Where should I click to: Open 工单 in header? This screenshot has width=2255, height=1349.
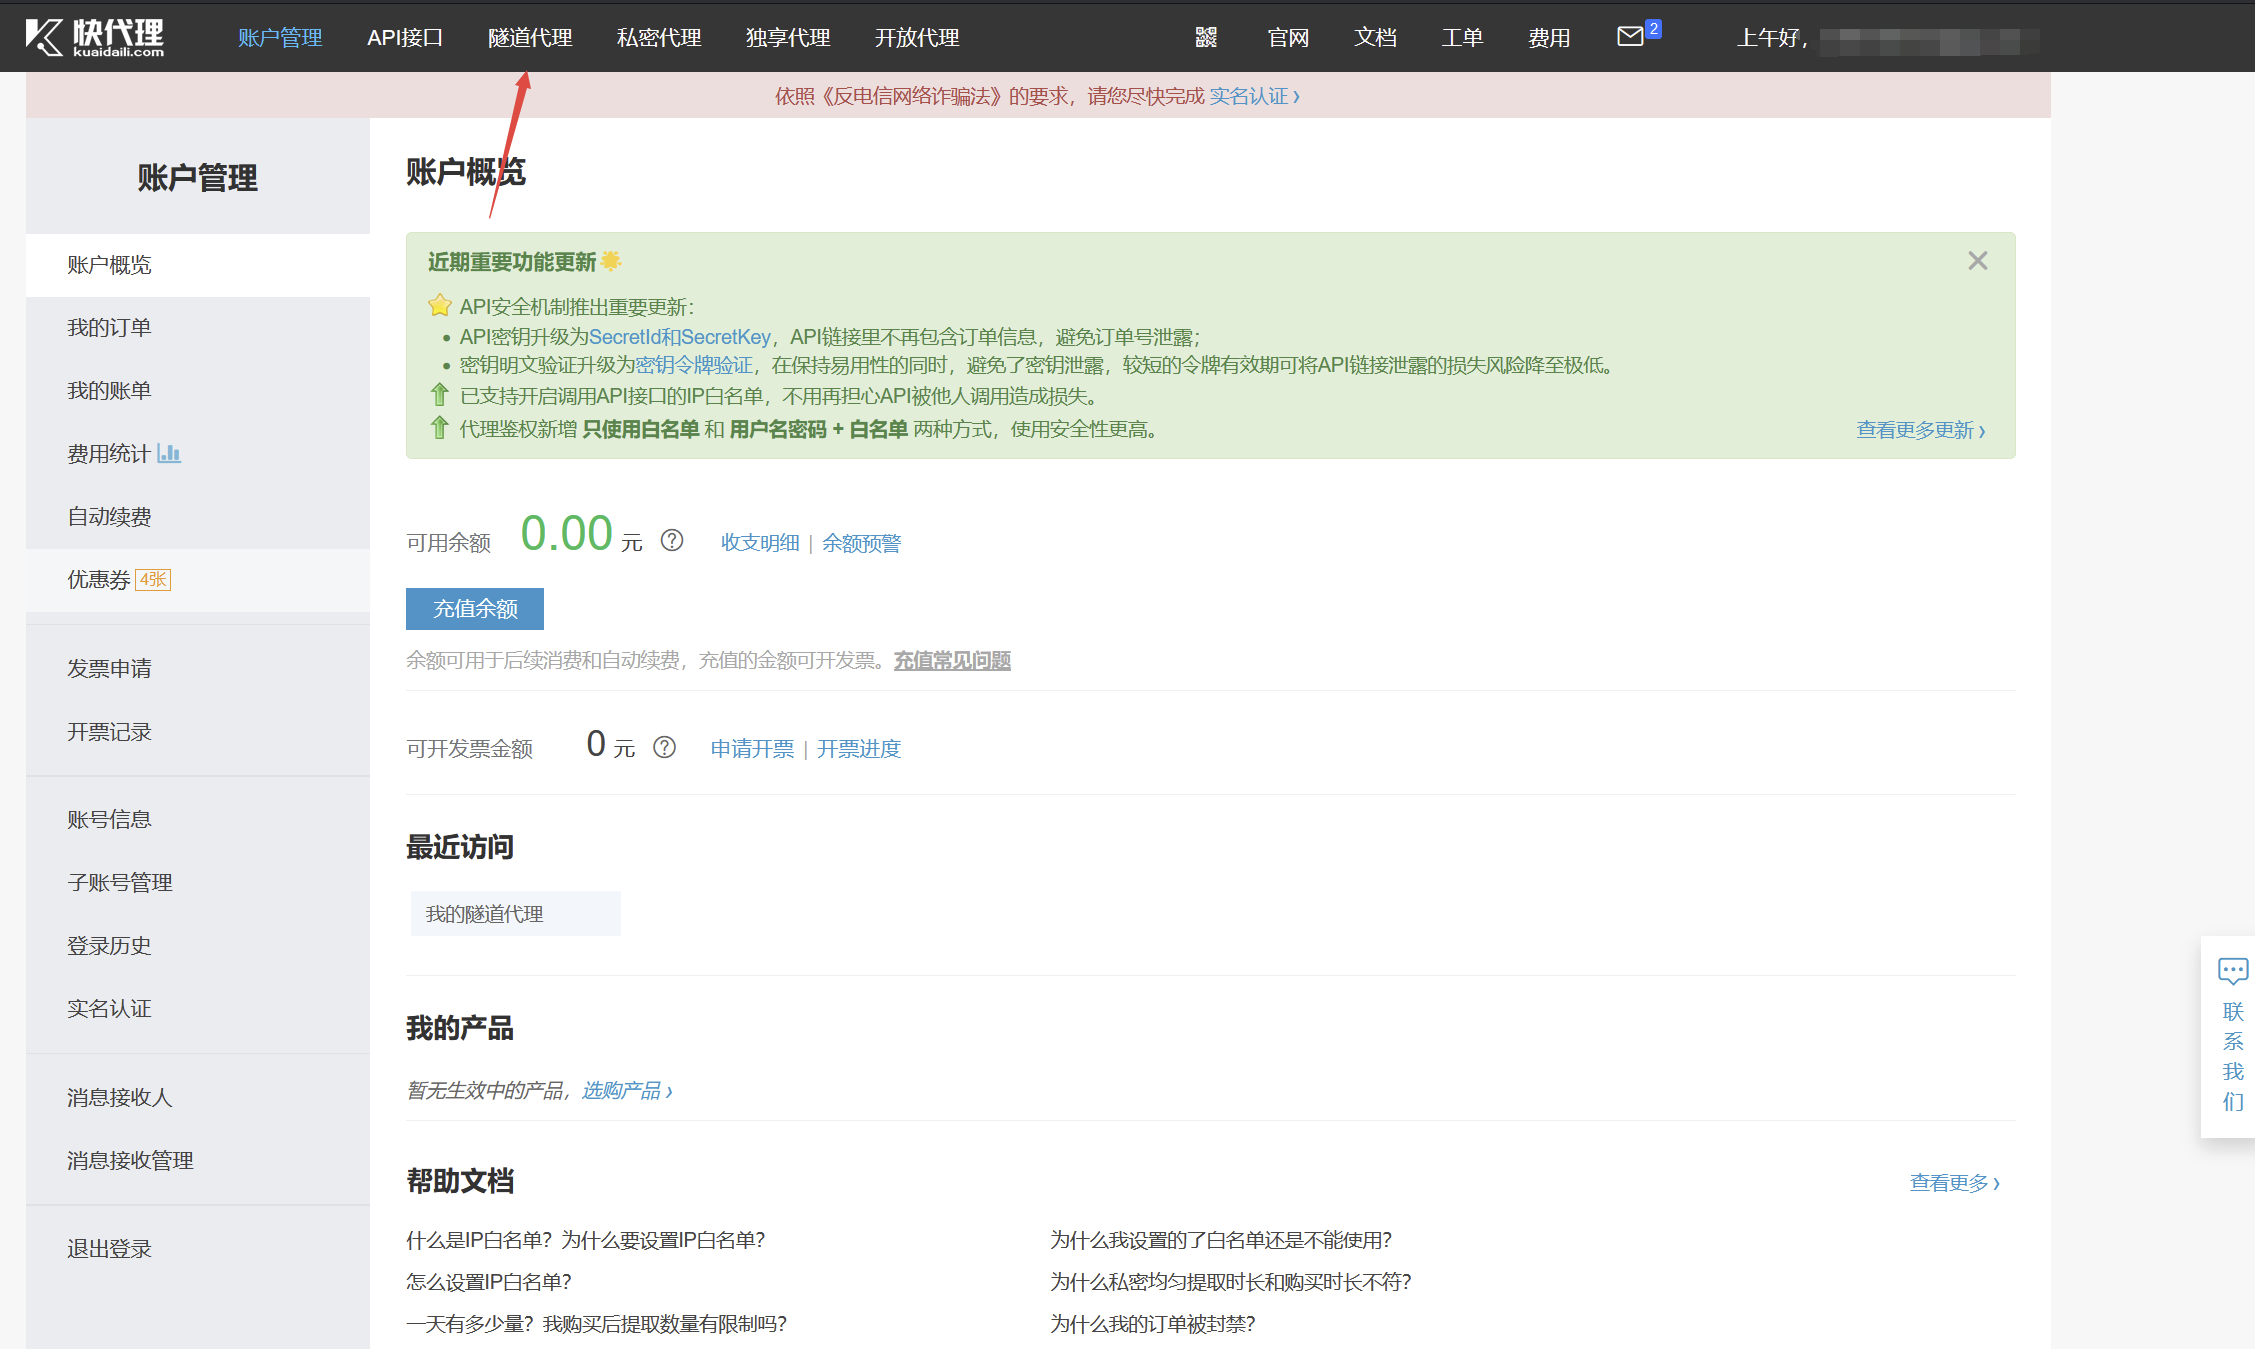tap(1462, 38)
